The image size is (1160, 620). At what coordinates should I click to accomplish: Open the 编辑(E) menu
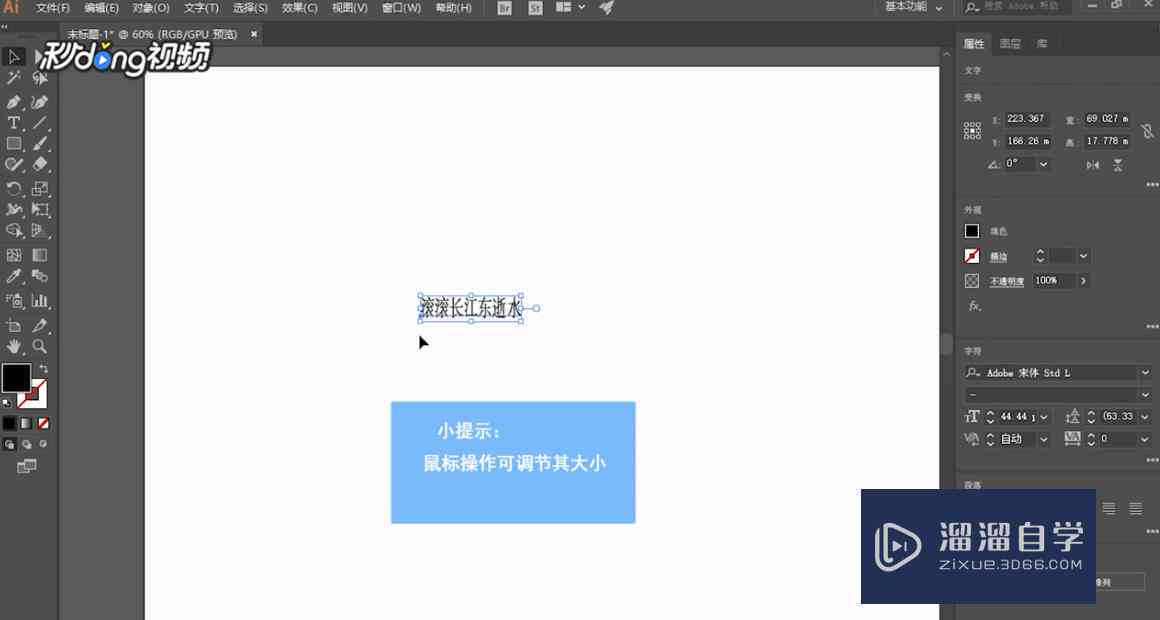(101, 8)
